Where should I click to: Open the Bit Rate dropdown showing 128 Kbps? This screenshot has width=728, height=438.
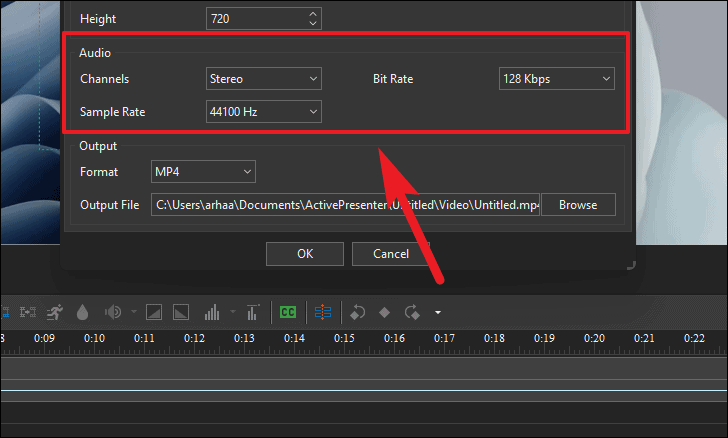click(557, 78)
